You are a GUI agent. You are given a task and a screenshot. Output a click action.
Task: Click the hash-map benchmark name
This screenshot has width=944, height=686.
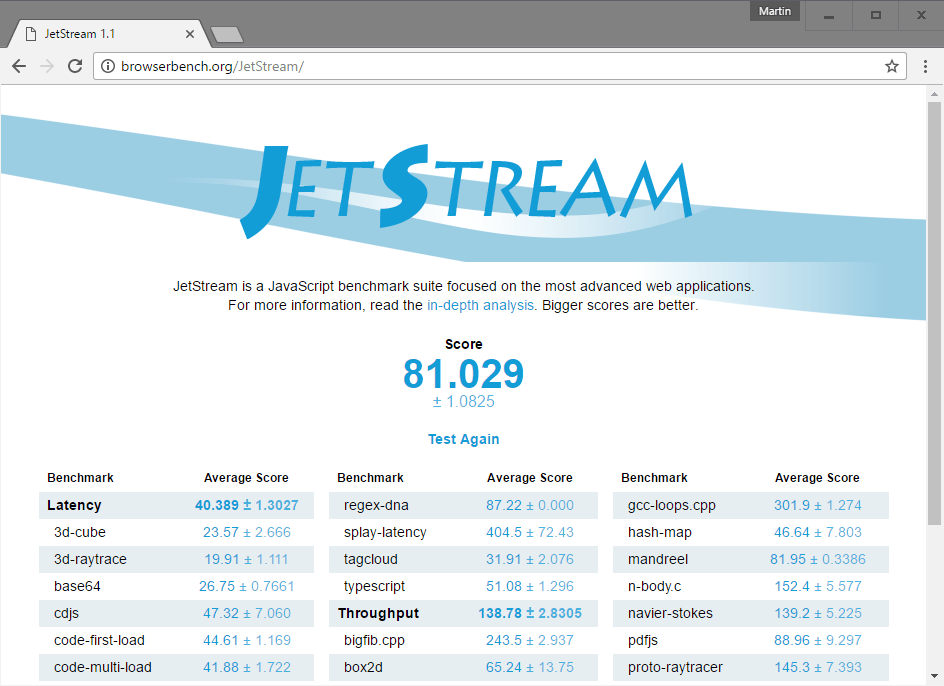(x=660, y=532)
